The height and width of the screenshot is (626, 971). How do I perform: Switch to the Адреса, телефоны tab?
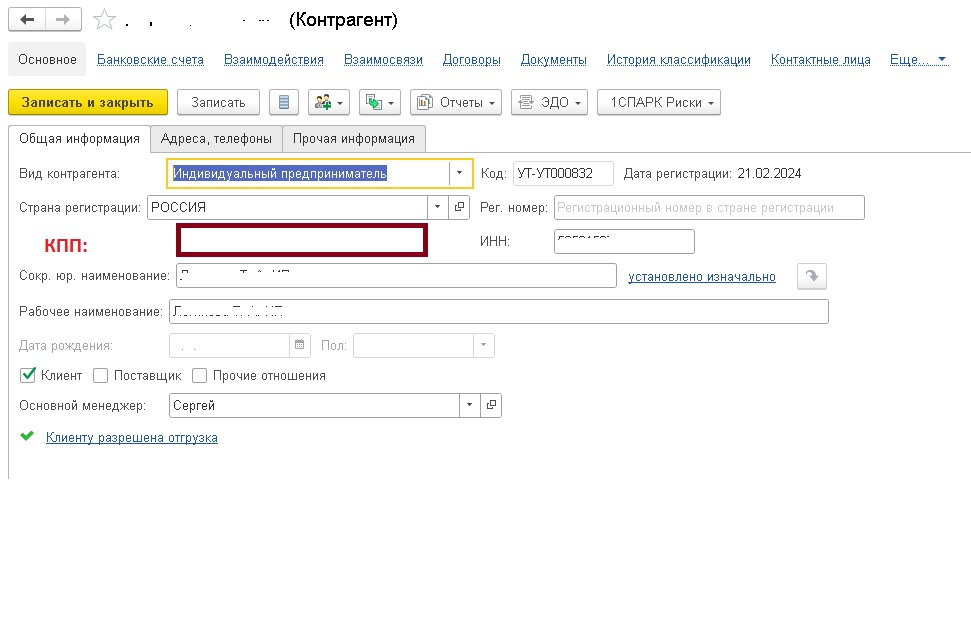[x=216, y=138]
